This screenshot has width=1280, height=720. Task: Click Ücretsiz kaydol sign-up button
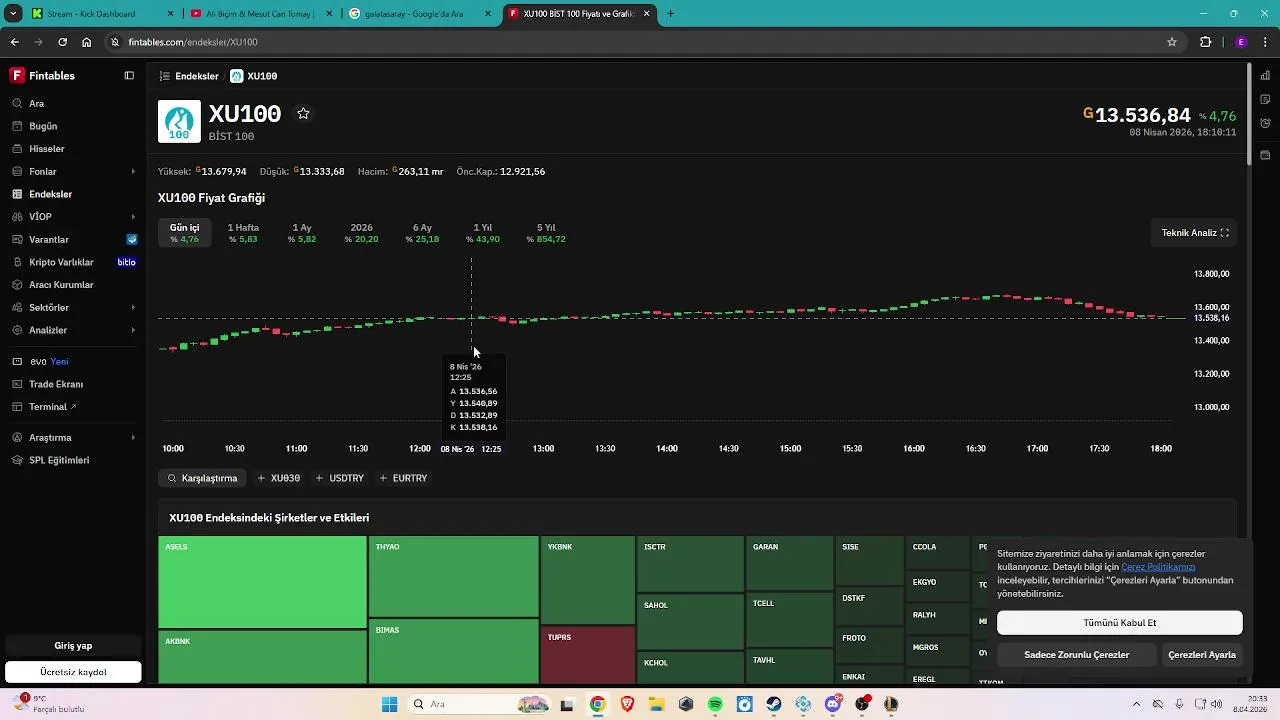point(73,672)
